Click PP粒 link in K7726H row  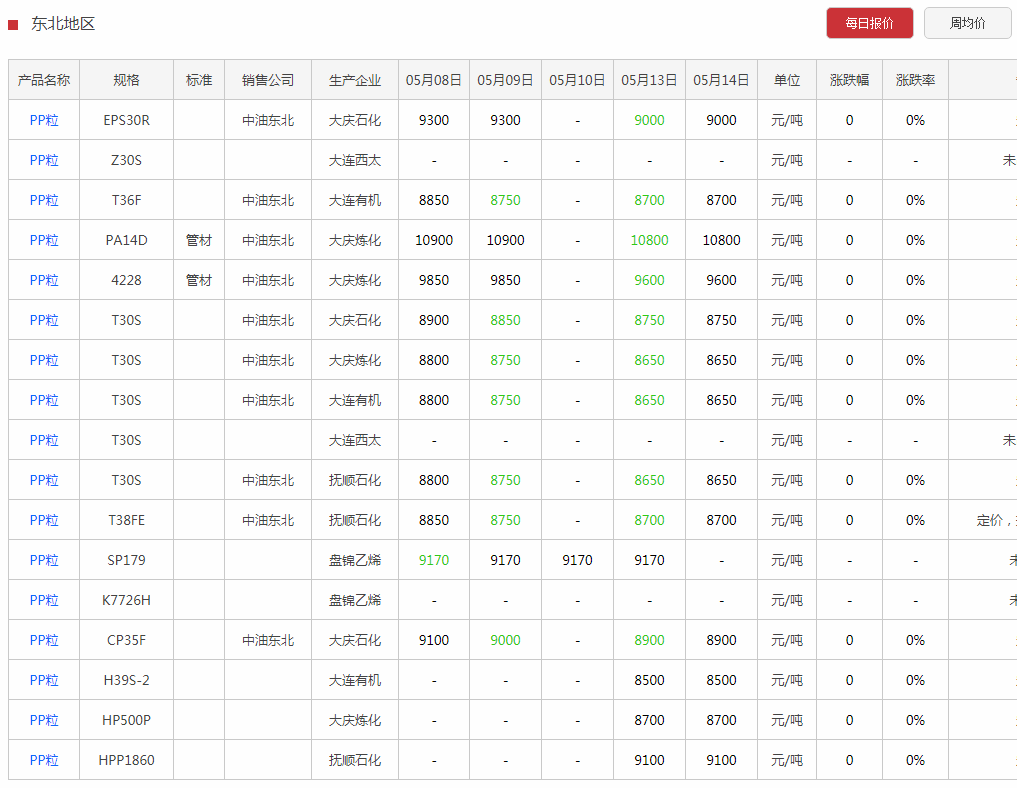[x=44, y=600]
